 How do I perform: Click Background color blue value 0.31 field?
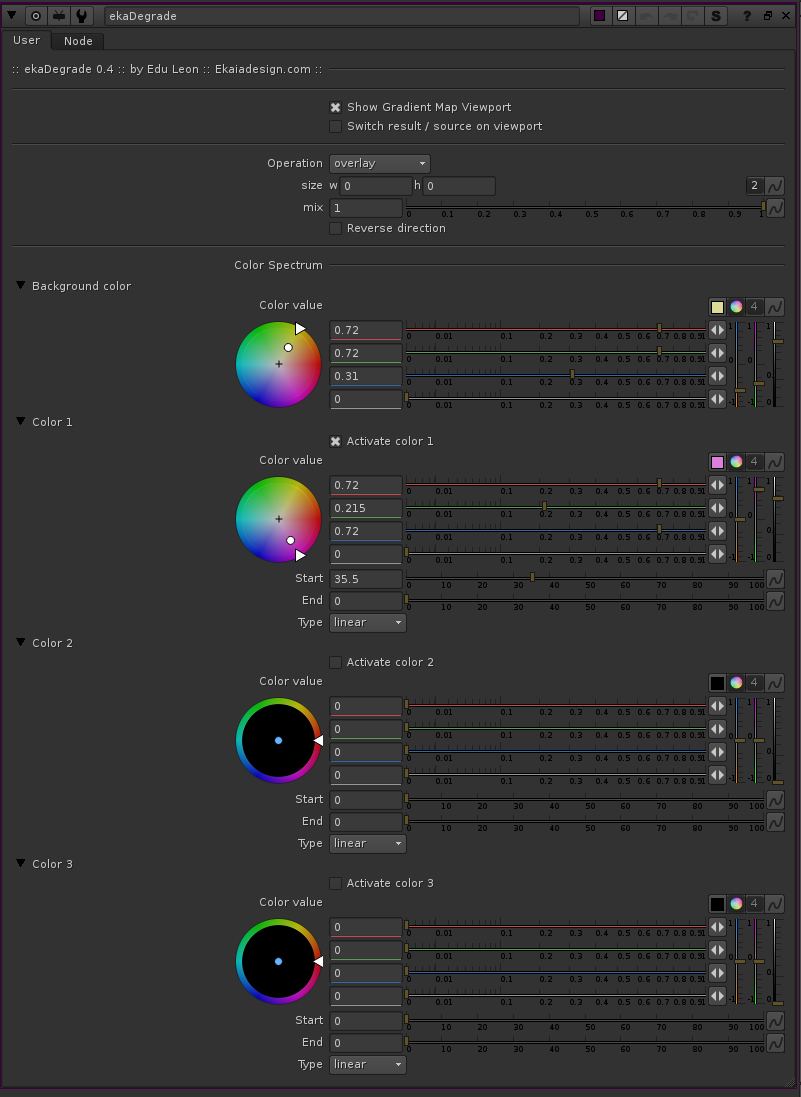point(366,376)
